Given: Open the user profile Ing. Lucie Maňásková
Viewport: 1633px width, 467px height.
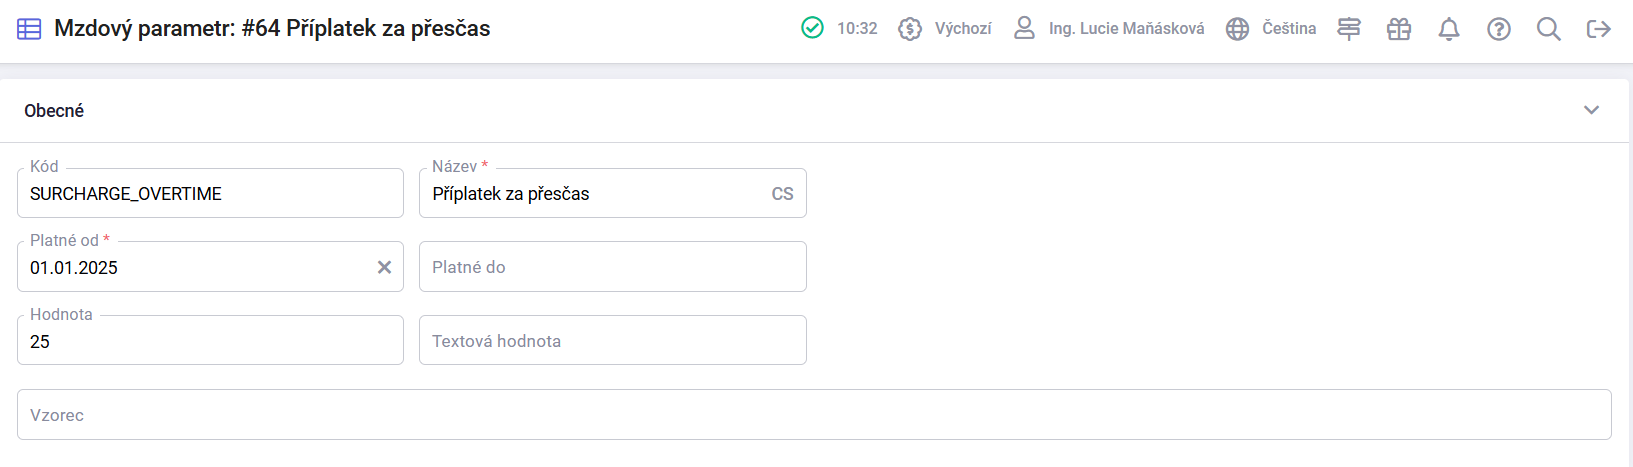Looking at the screenshot, I should (1110, 29).
